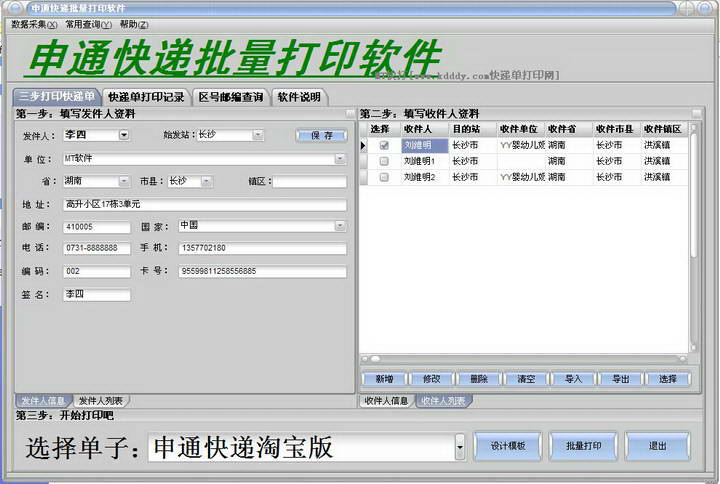The height and width of the screenshot is (484, 720).
Task: Switch to 三步打印快递单 tab
Action: (56, 96)
